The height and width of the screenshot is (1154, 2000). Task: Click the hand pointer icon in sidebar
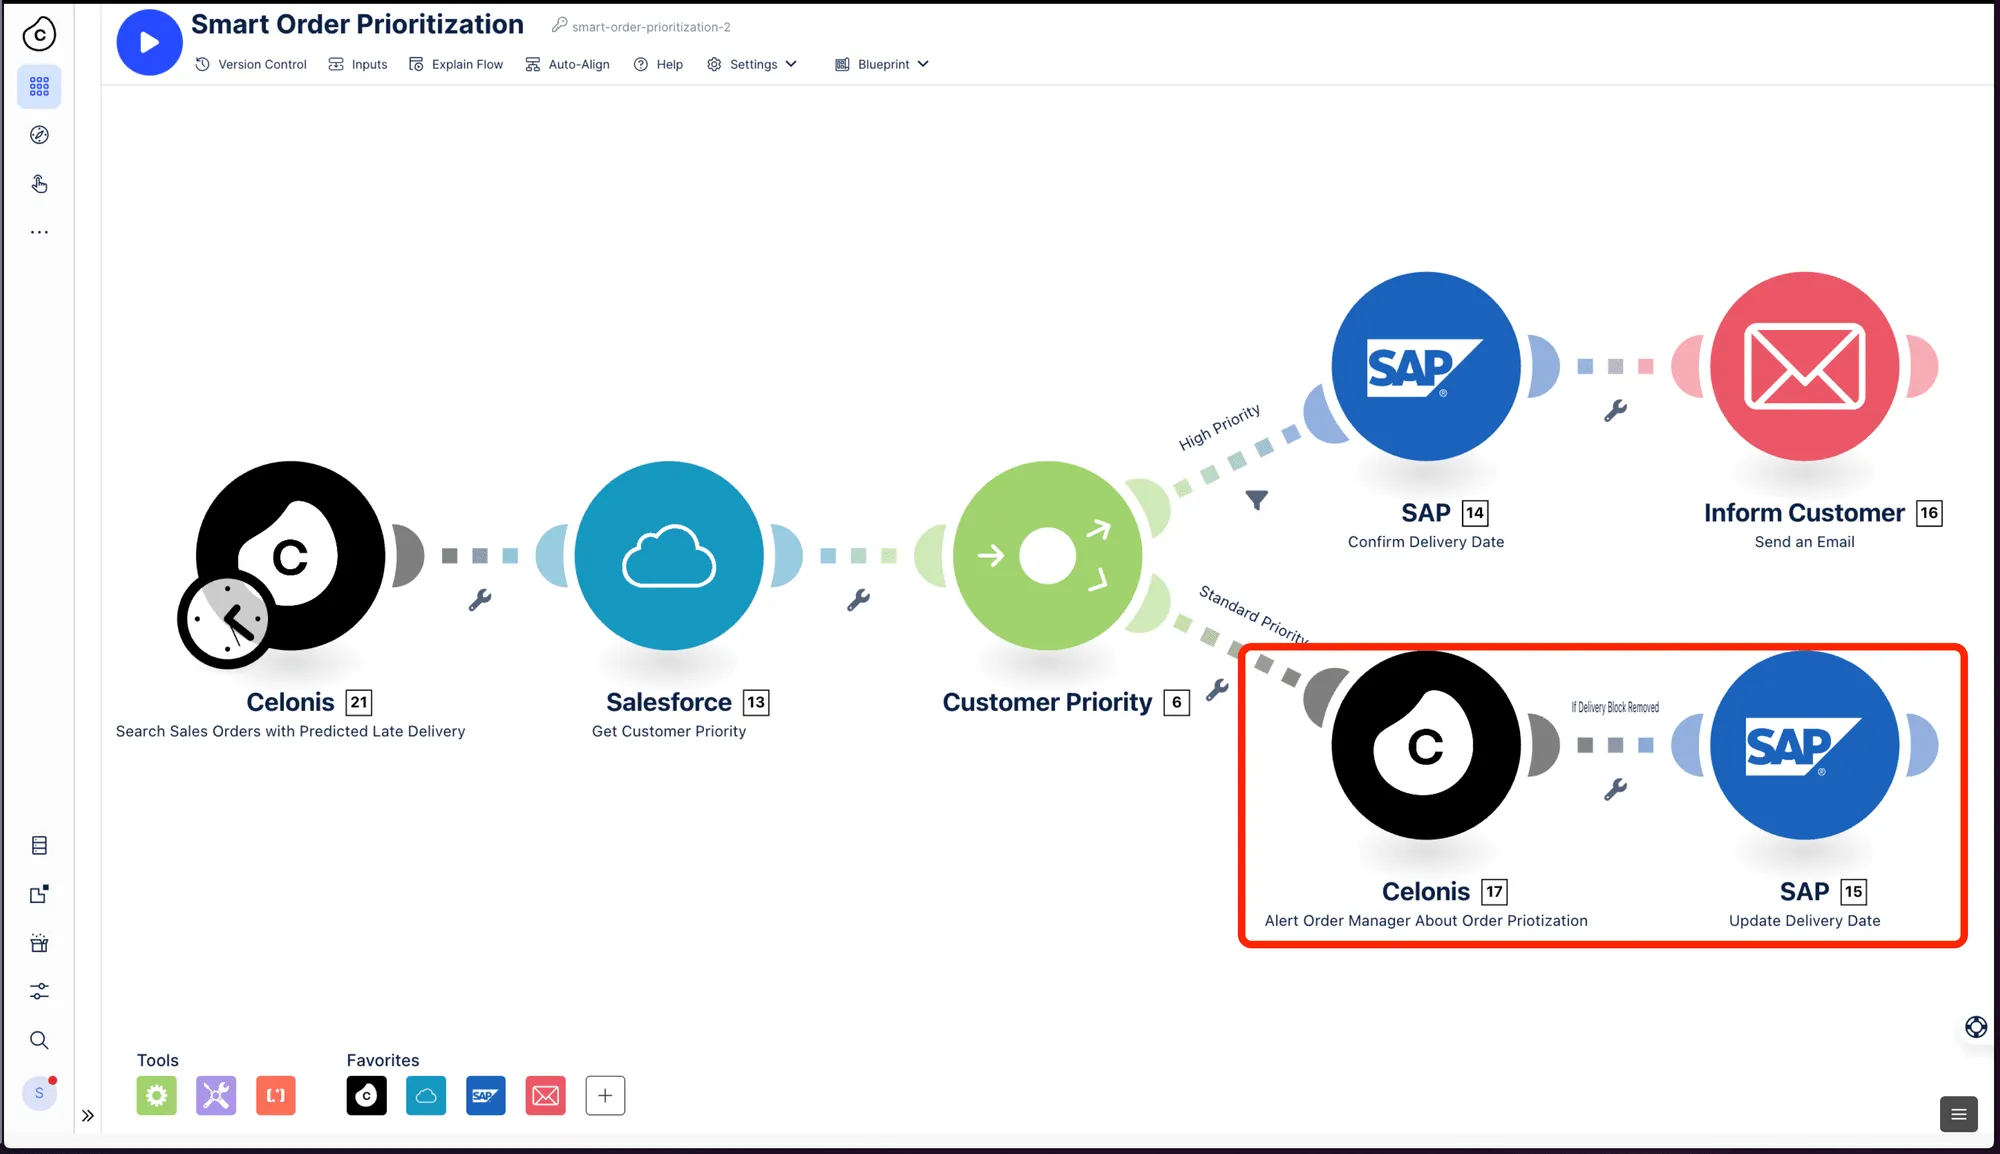[x=39, y=184]
